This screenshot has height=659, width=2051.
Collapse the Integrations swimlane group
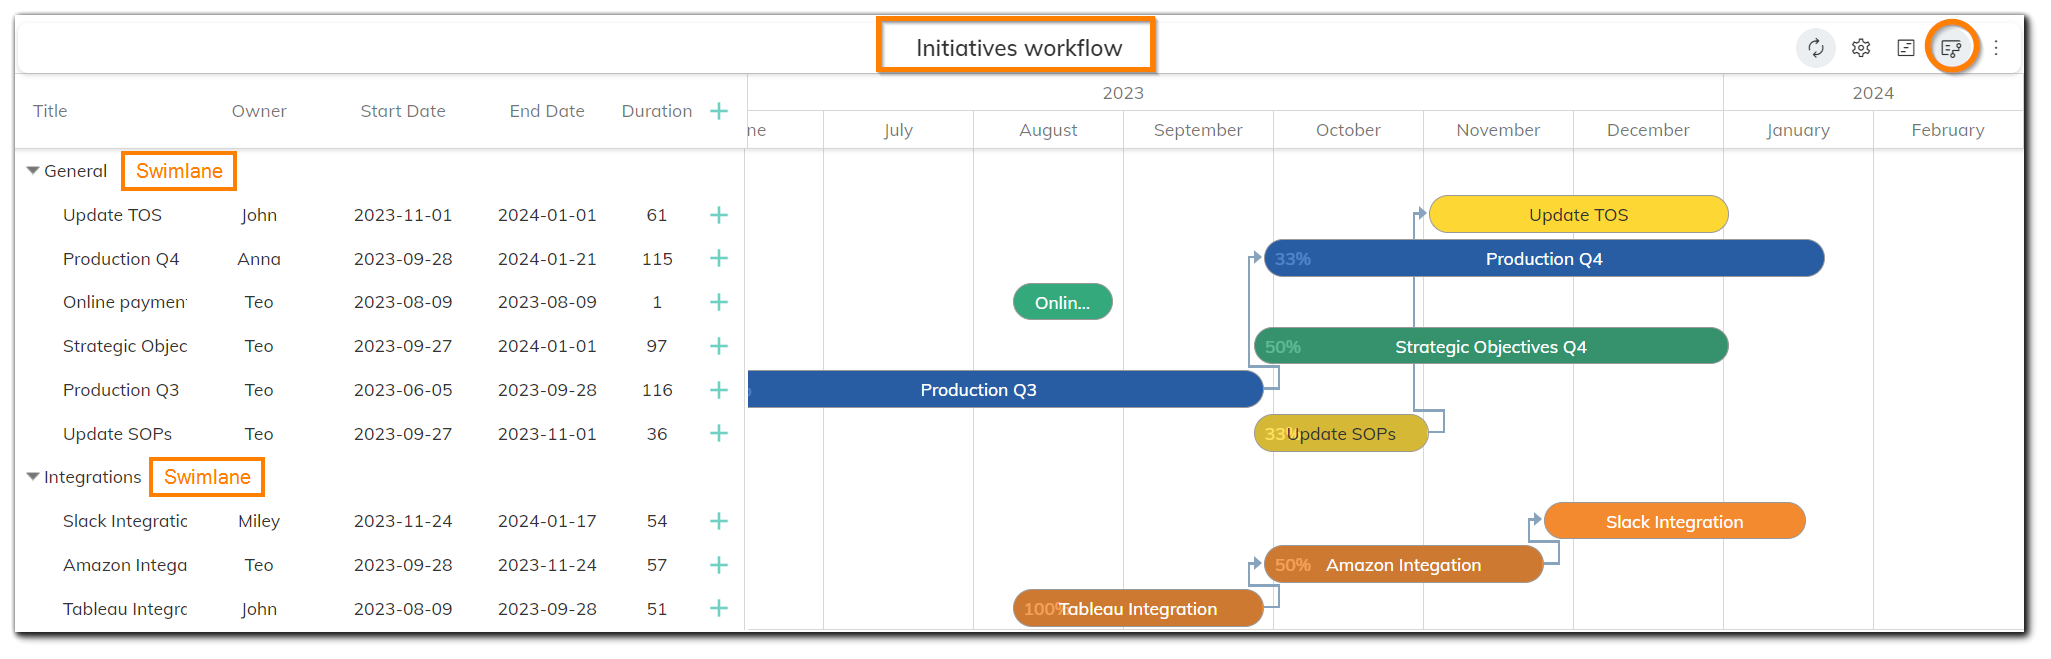pos(33,477)
